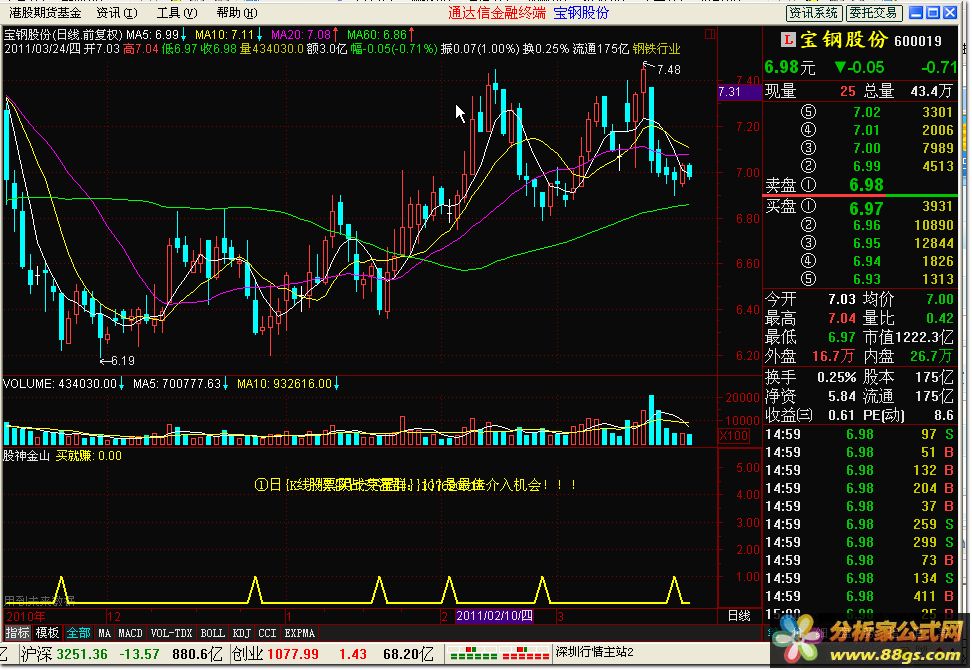Viewport: 972px width, 670px height.
Task: Switch to the 指标 tab
Action: click(17, 633)
